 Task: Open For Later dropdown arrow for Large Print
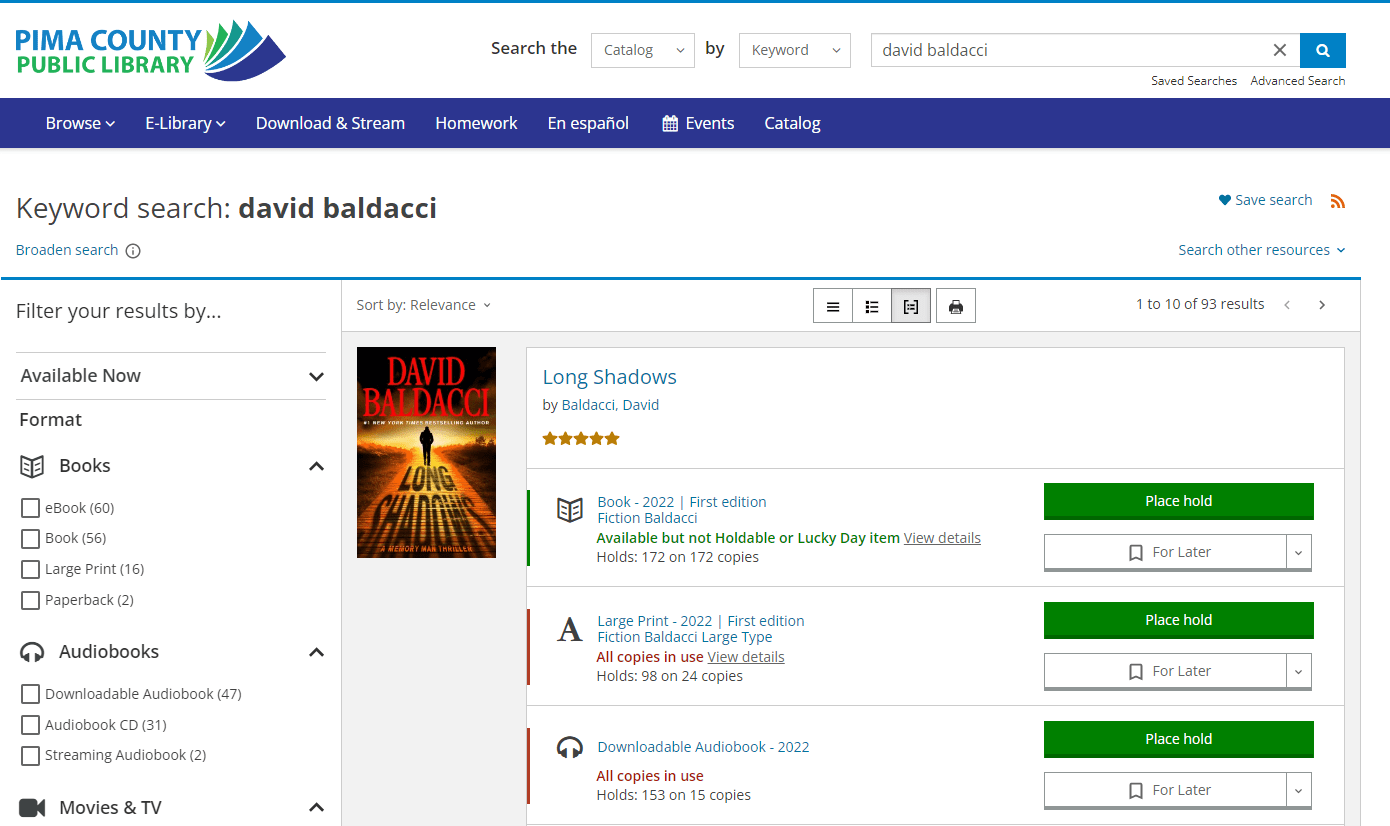(x=1299, y=671)
